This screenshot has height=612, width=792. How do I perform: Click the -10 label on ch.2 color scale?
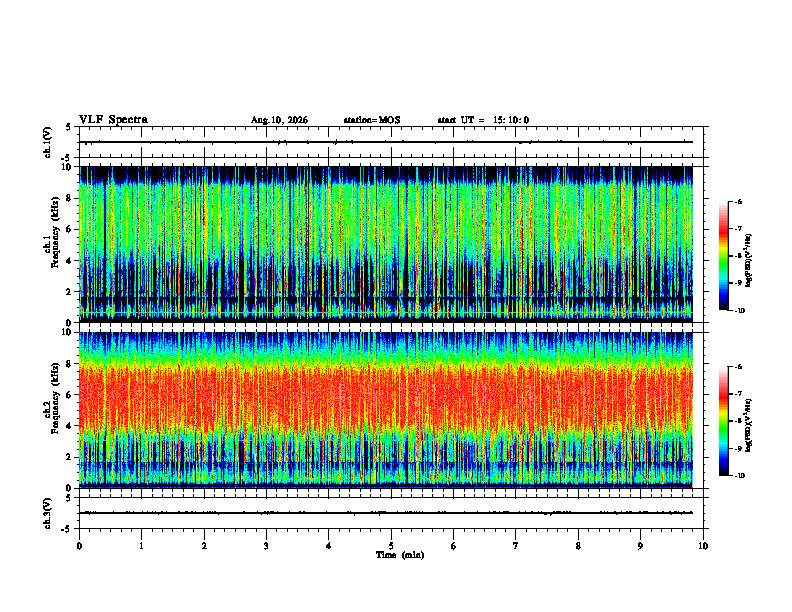click(x=739, y=476)
